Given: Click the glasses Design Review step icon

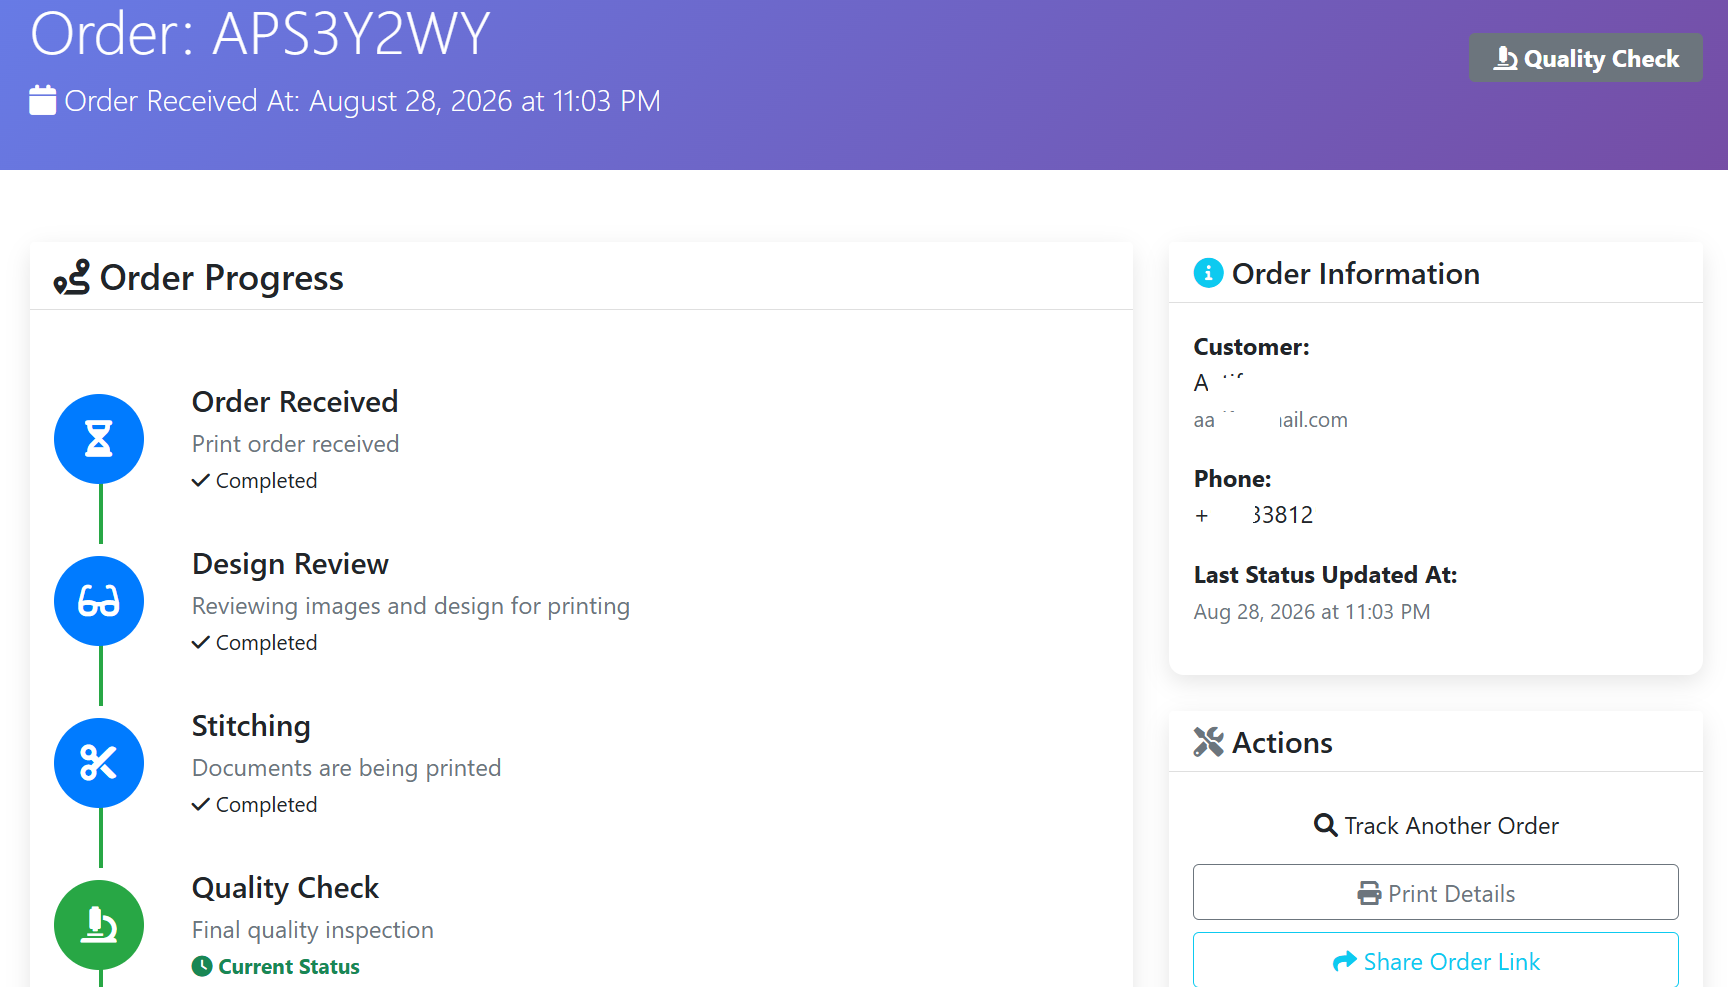Looking at the screenshot, I should point(99,601).
